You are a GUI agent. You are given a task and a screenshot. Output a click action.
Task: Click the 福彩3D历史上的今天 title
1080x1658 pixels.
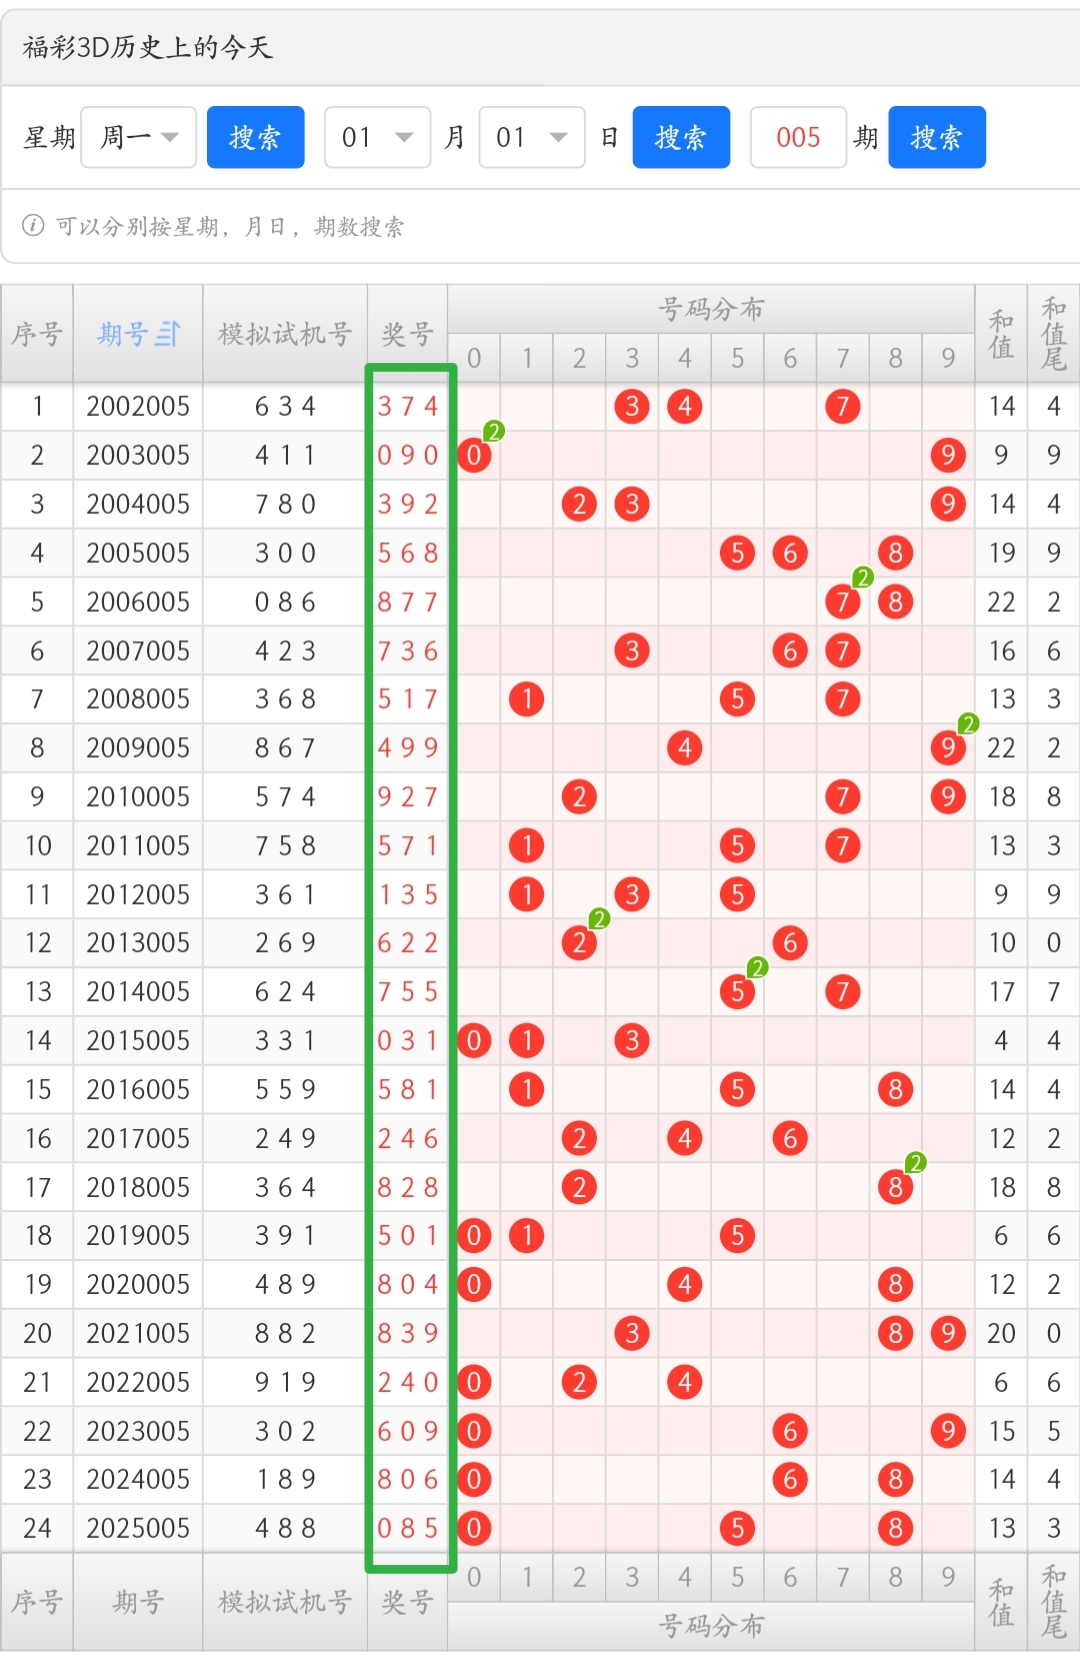pyautogui.click(x=148, y=47)
